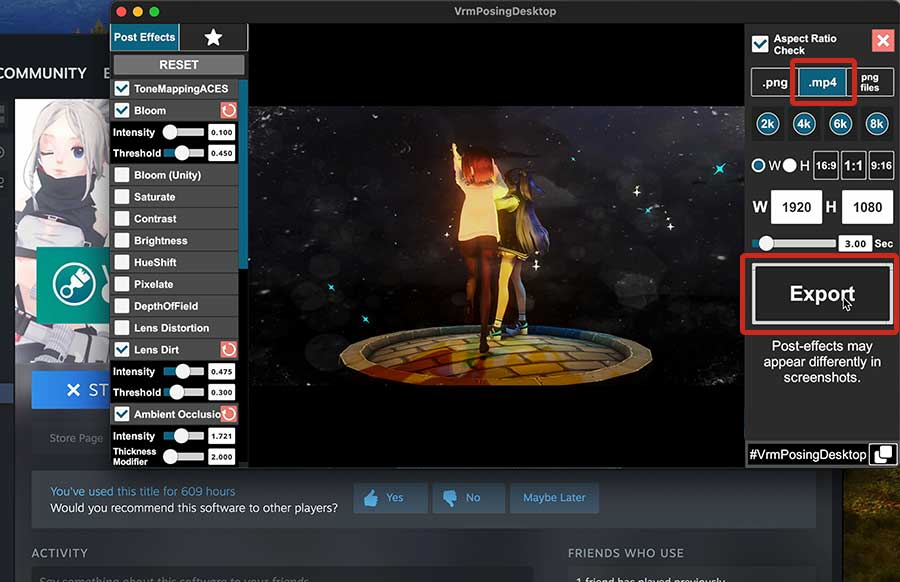Adjust the Bloom Threshold slider
The width and height of the screenshot is (900, 582).
pyautogui.click(x=183, y=153)
